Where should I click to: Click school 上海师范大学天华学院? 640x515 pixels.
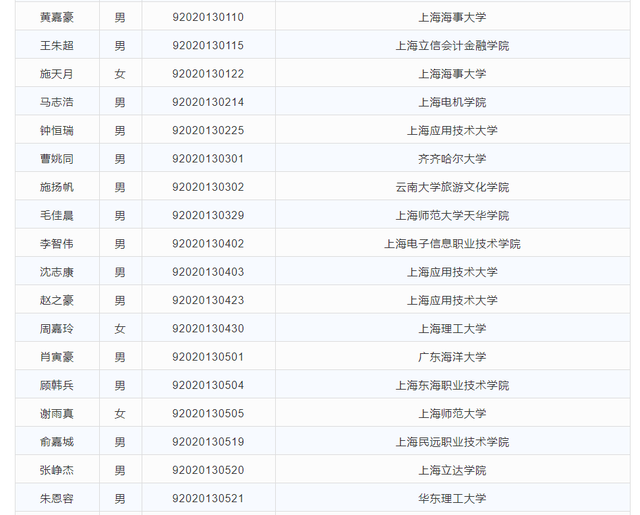tap(452, 215)
